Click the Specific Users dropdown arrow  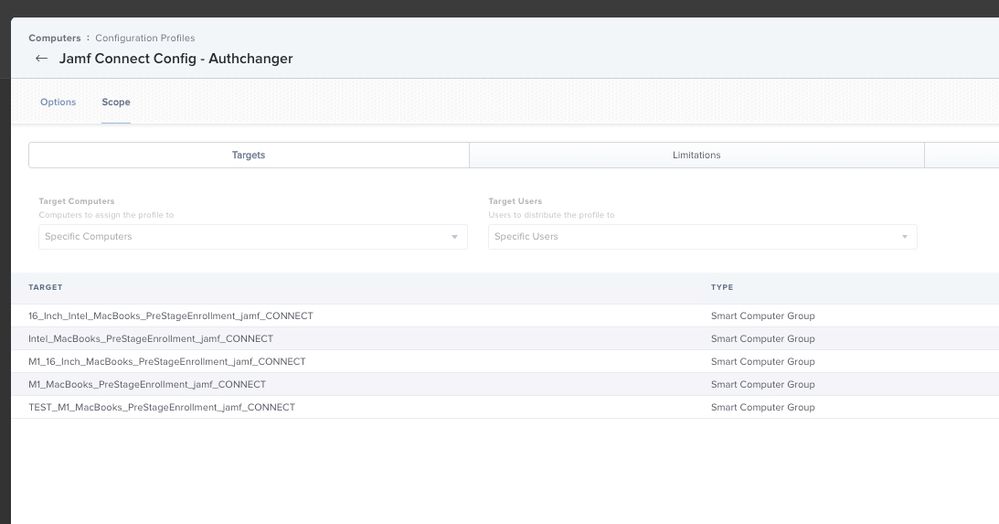point(904,237)
